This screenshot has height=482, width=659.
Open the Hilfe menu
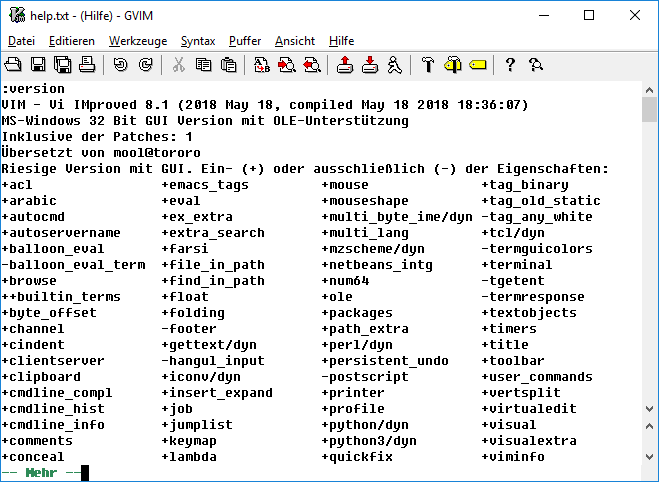click(x=342, y=41)
